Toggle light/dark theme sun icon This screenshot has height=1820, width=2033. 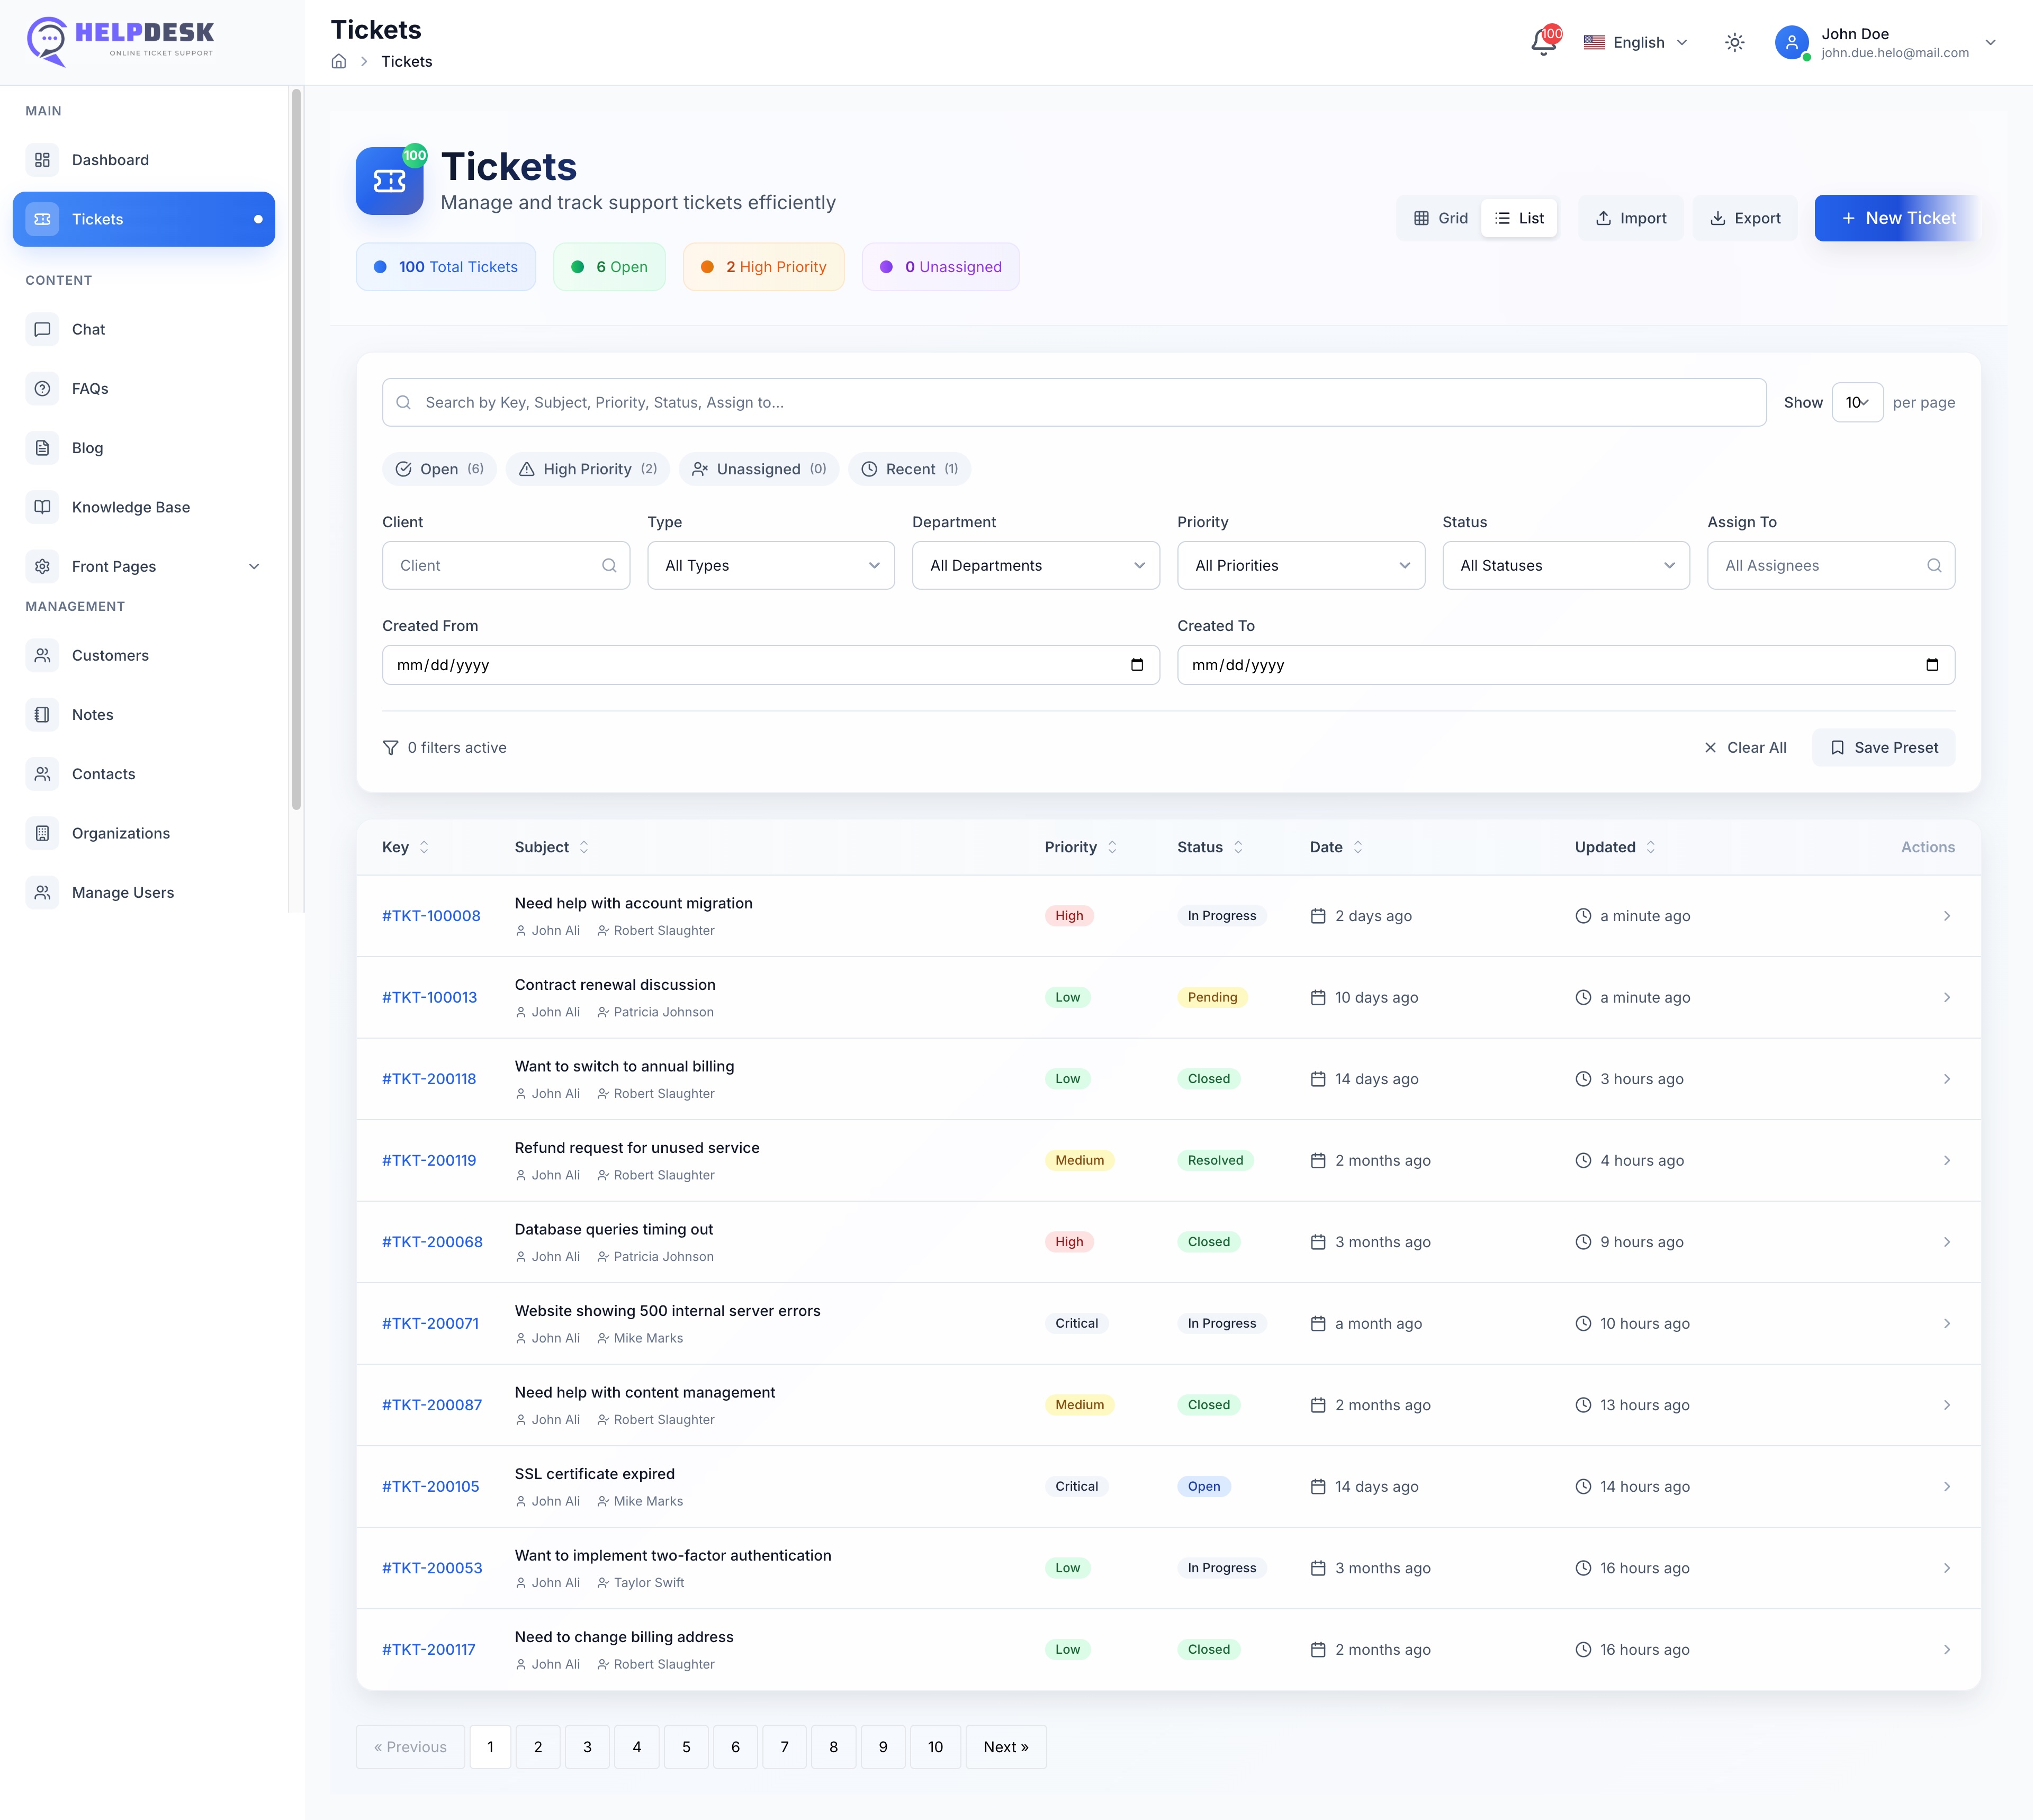coord(1735,42)
